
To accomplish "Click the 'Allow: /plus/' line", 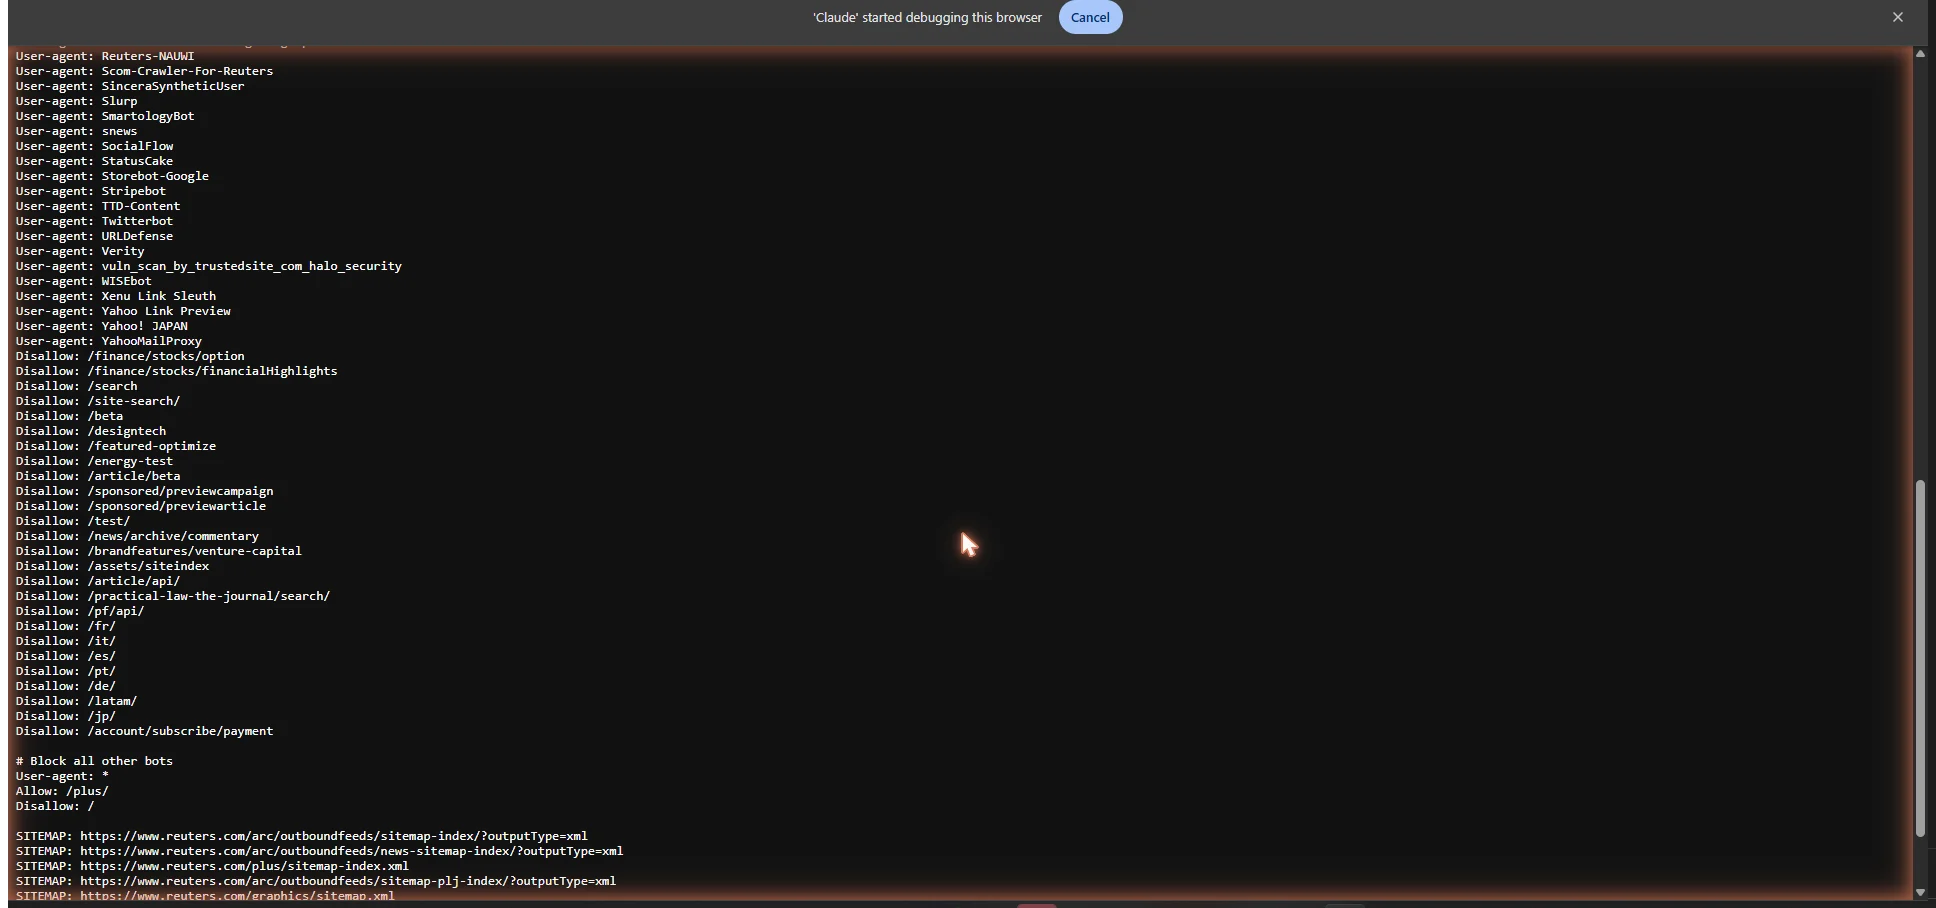I will [x=62, y=791].
